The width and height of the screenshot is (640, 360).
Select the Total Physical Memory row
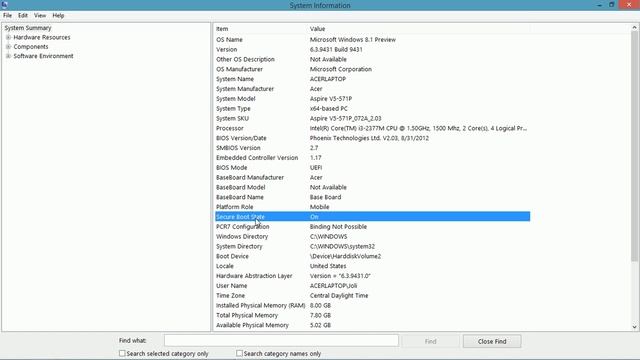(372, 315)
